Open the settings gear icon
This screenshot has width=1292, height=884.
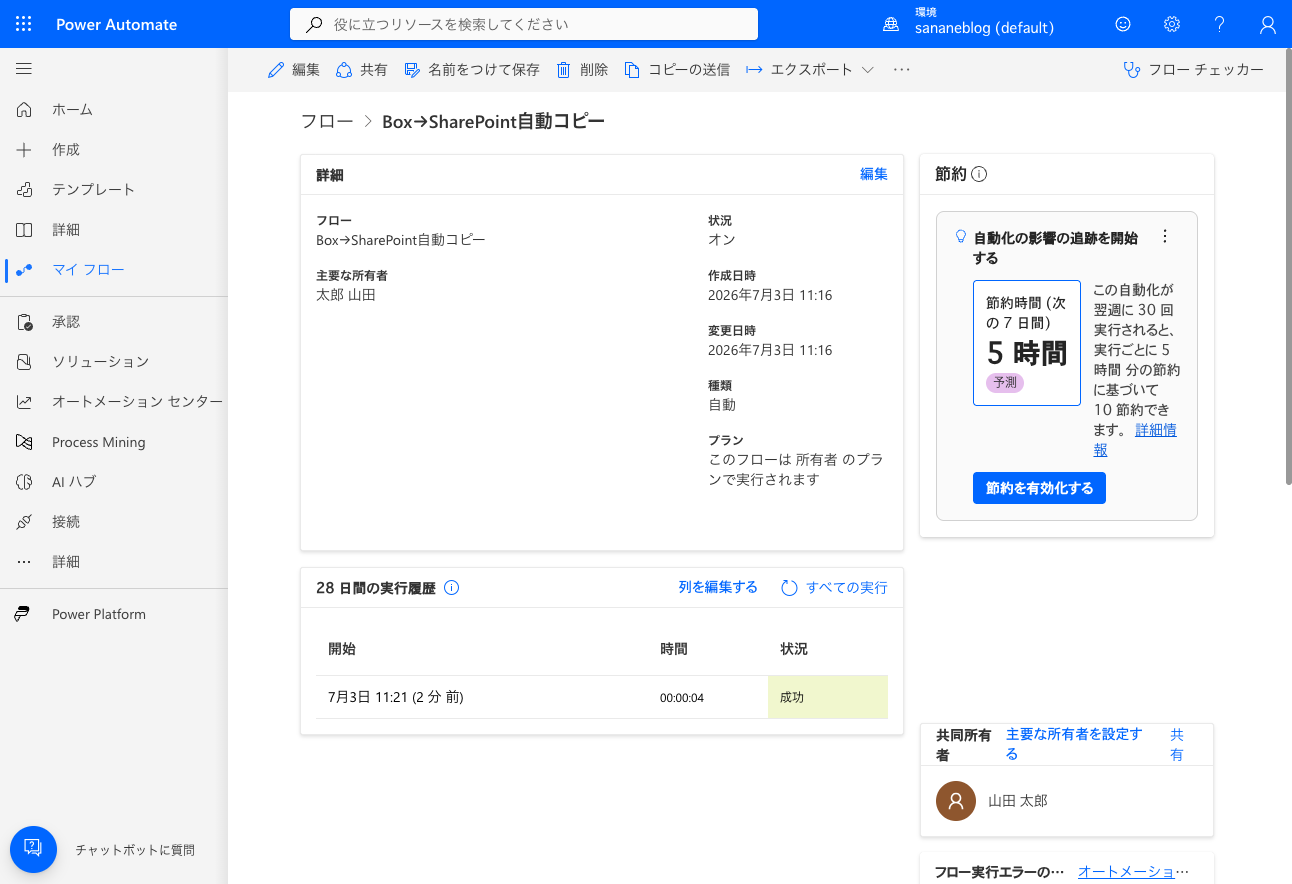[1172, 24]
